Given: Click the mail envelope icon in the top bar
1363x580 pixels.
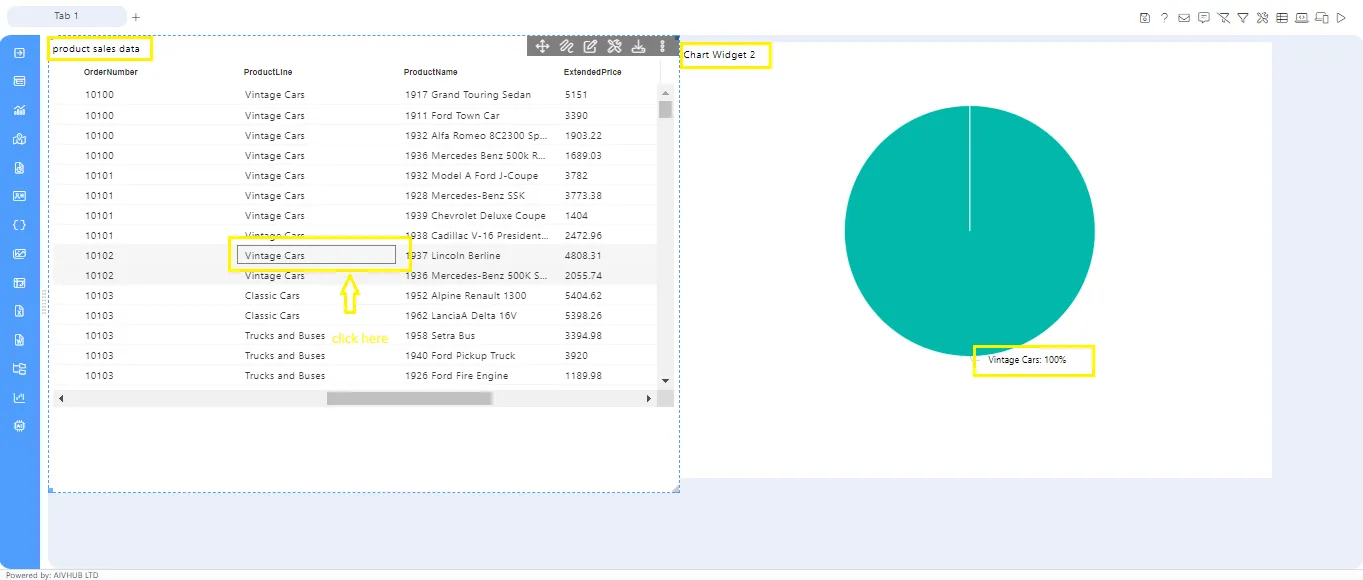Looking at the screenshot, I should 1184,17.
